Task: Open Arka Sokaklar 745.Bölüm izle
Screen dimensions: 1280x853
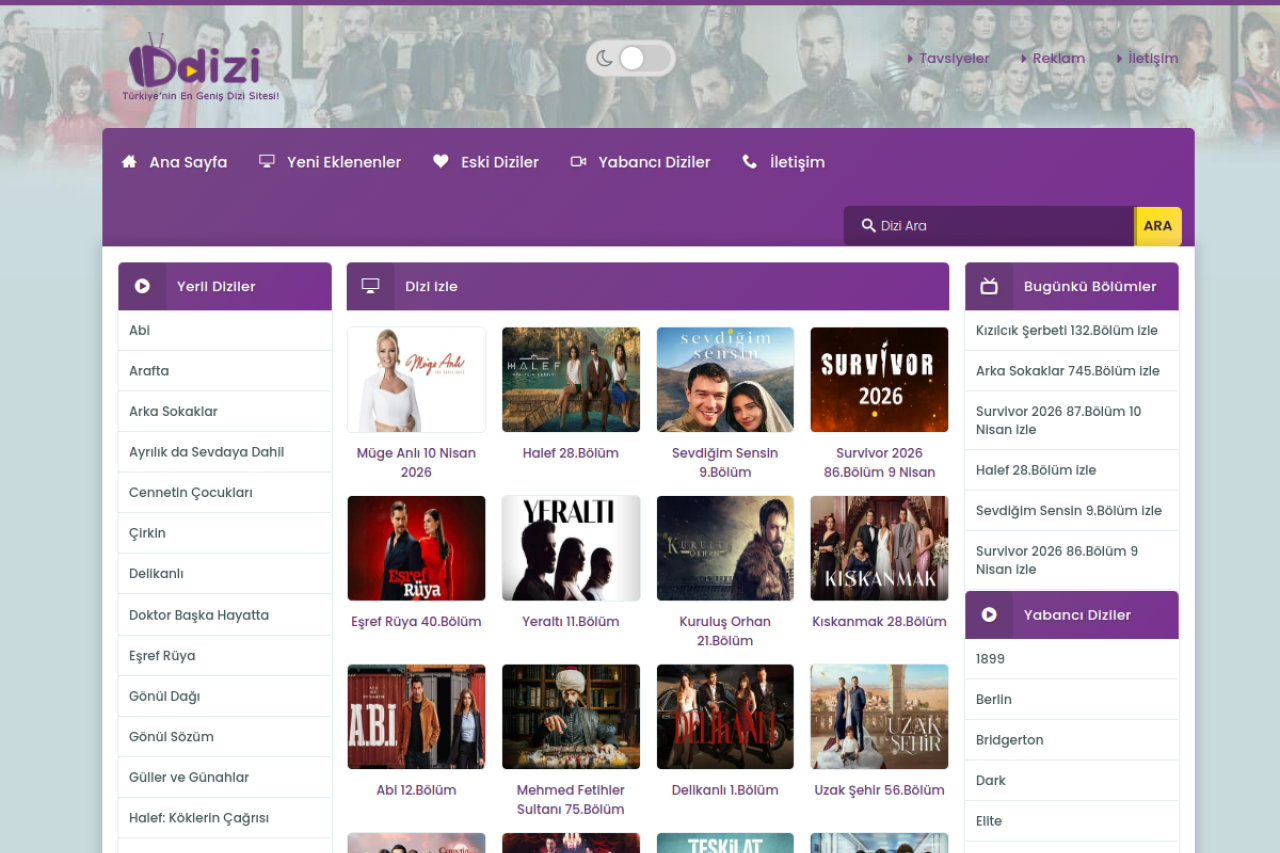Action: (1068, 371)
